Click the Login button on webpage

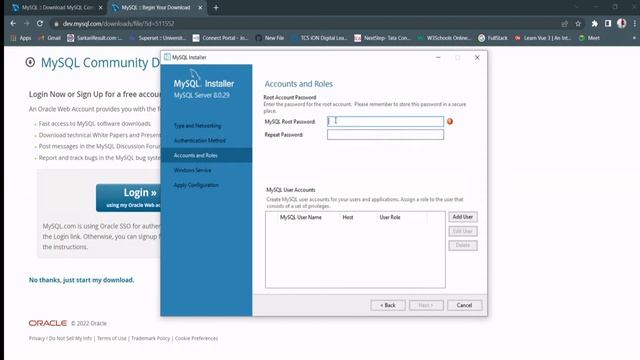pos(129,198)
